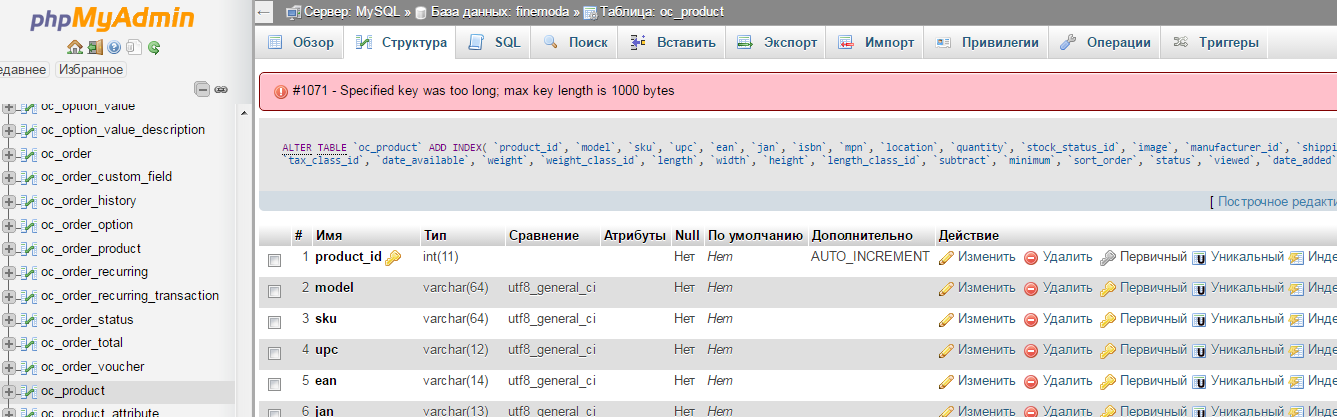Click table icon next to oc_product
The width and height of the screenshot is (1337, 417).
click(29, 391)
